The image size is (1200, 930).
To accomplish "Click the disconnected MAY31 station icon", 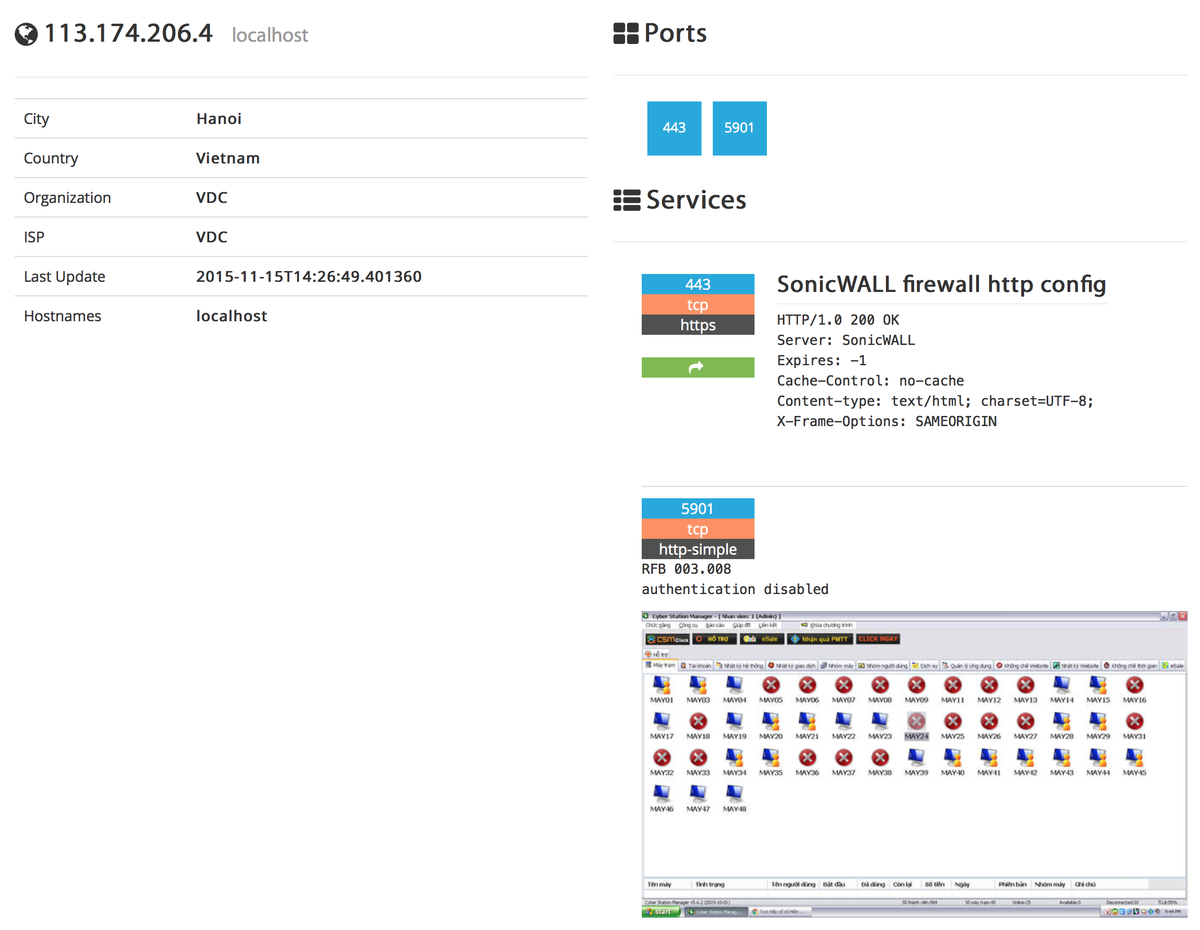I will [1134, 721].
